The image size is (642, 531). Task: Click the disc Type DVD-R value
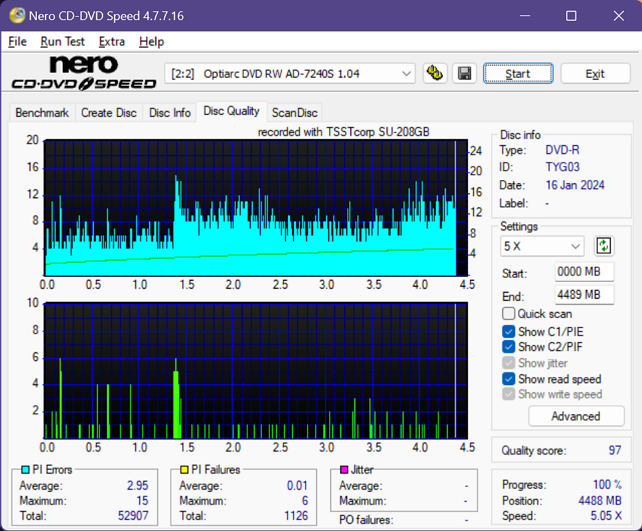(562, 150)
